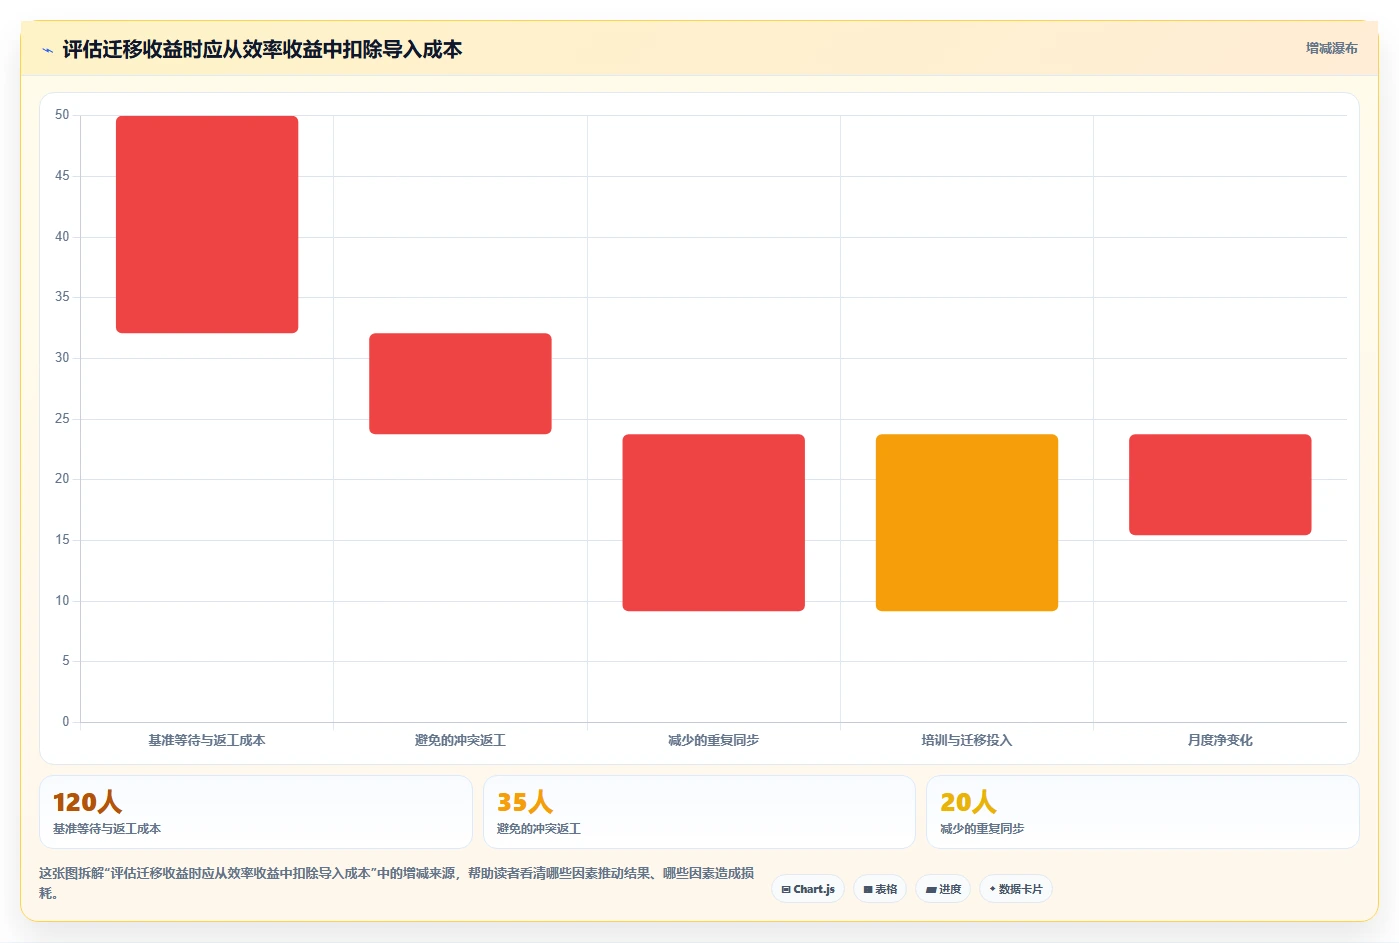The image size is (1399, 943).
Task: Click y-axis value 25
Action: point(62,418)
